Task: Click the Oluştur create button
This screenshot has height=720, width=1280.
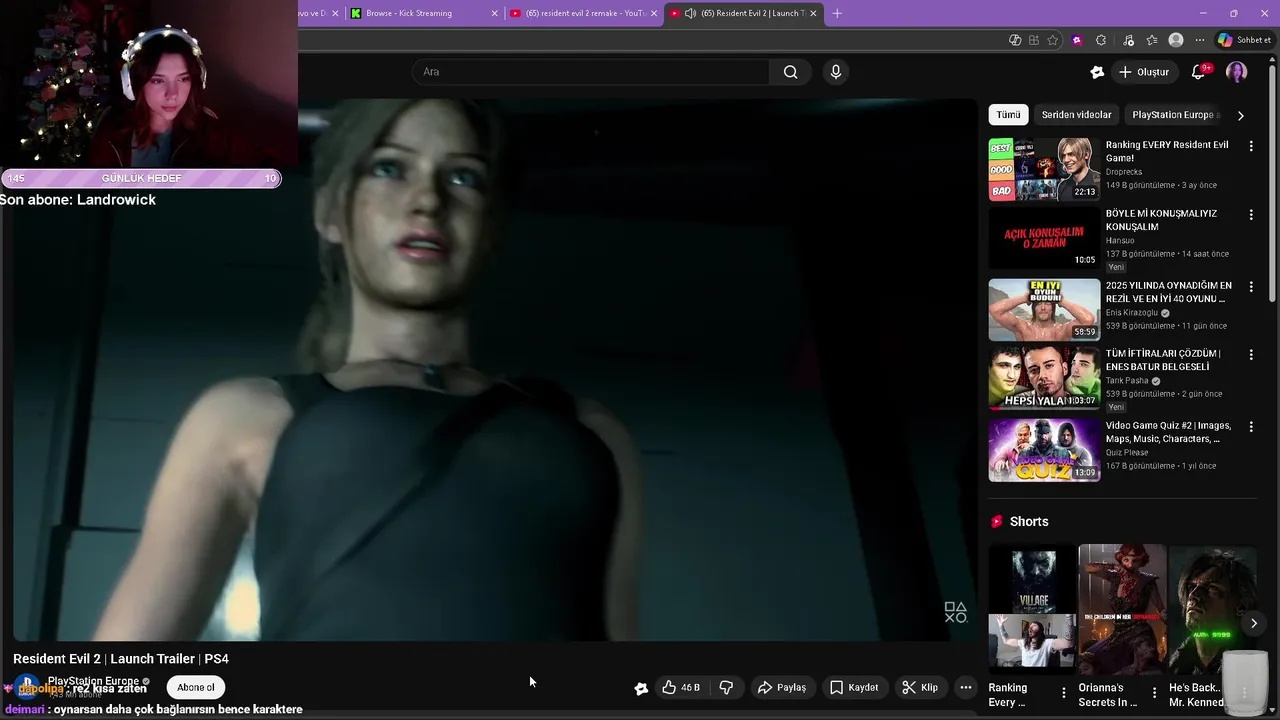Action: point(1143,72)
